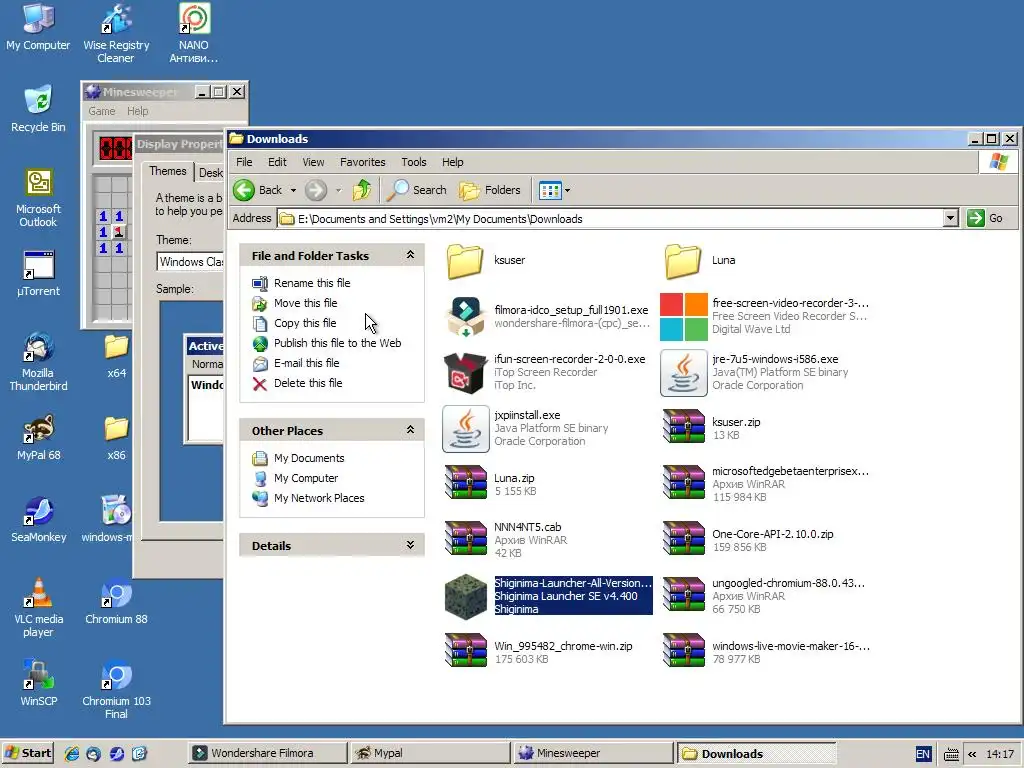Select filmora-idco_setup_full1901.exe installer icon
The height and width of the screenshot is (768, 1024).
[466, 317]
